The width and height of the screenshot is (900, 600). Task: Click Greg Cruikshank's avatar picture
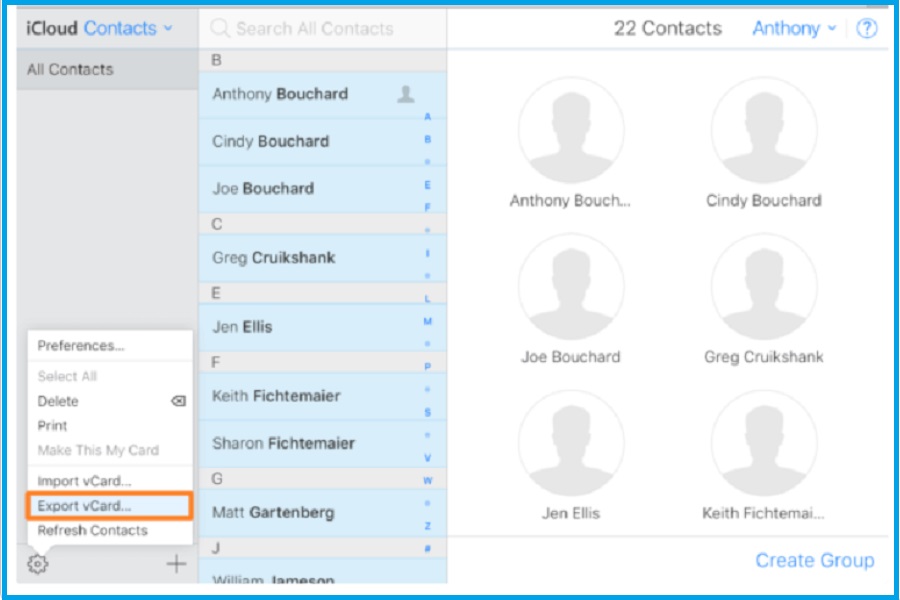click(763, 289)
